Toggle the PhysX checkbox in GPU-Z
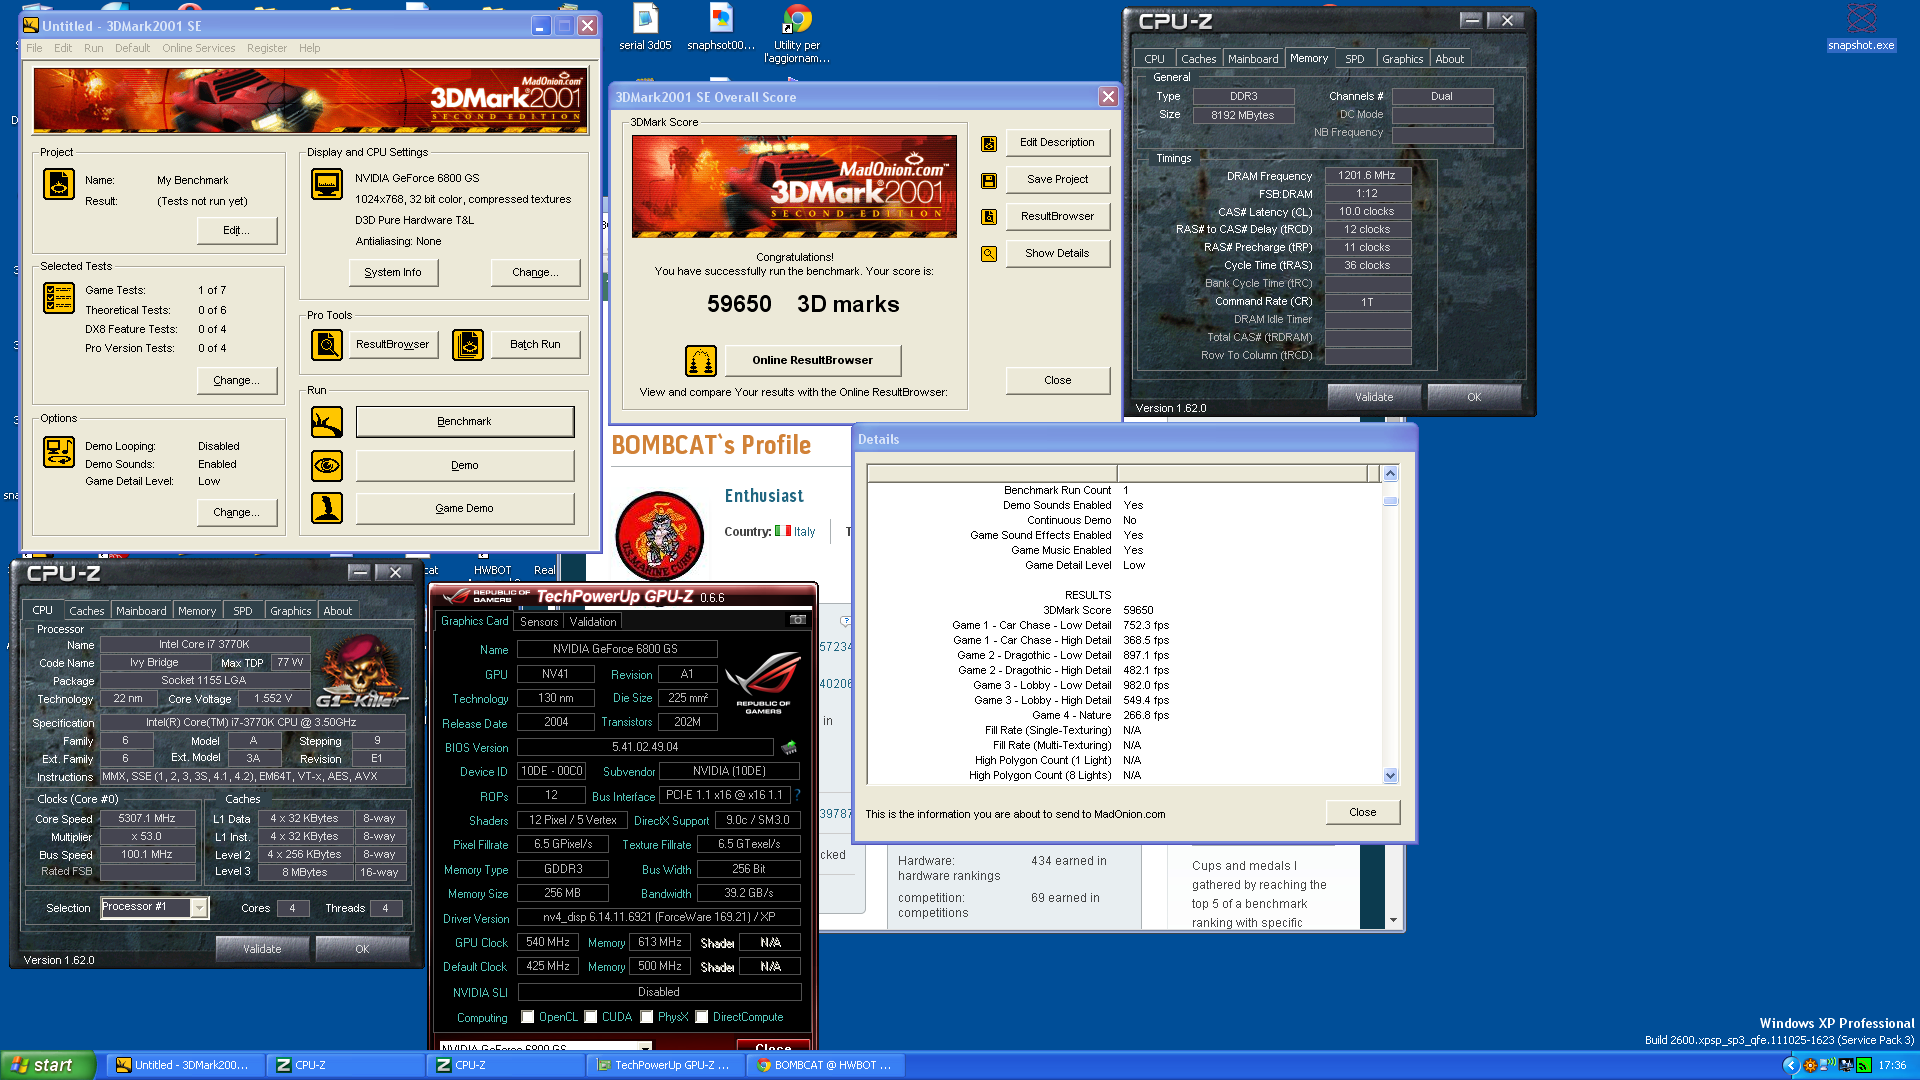 point(647,1017)
